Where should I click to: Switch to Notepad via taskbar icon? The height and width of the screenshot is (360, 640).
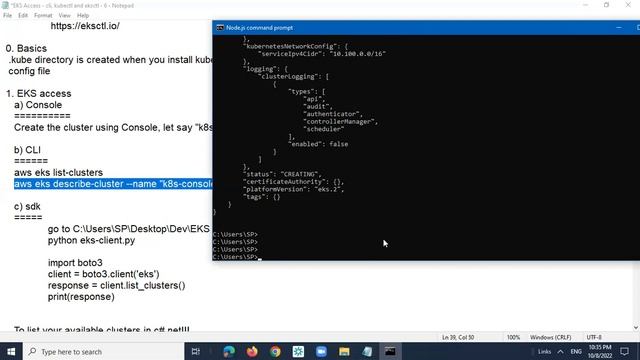point(367,351)
